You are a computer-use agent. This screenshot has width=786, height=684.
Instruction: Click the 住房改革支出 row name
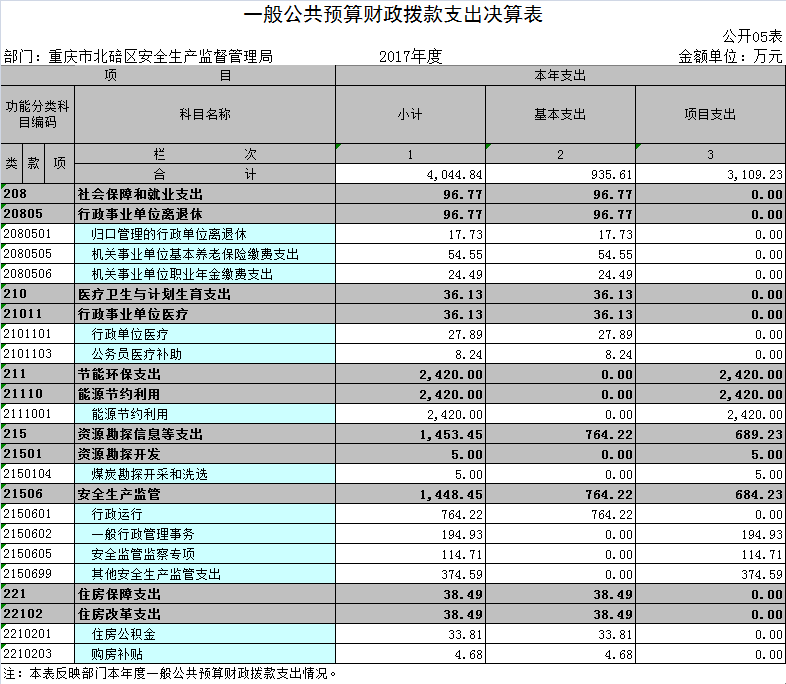coord(205,614)
